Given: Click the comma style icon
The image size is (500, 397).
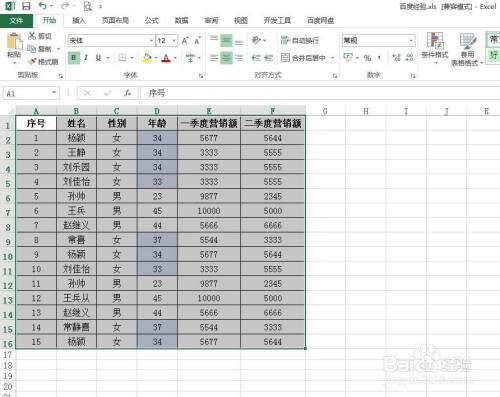Looking at the screenshot, I should pos(379,58).
